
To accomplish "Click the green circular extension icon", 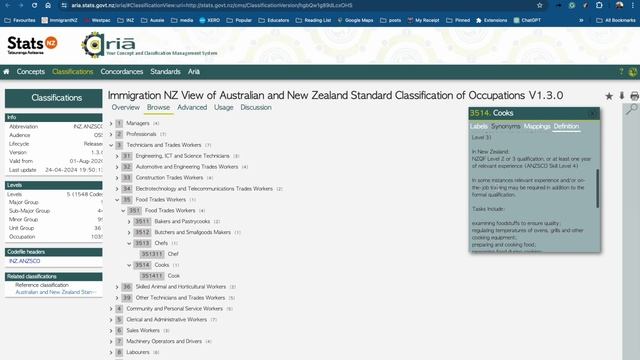I will coord(572,5).
